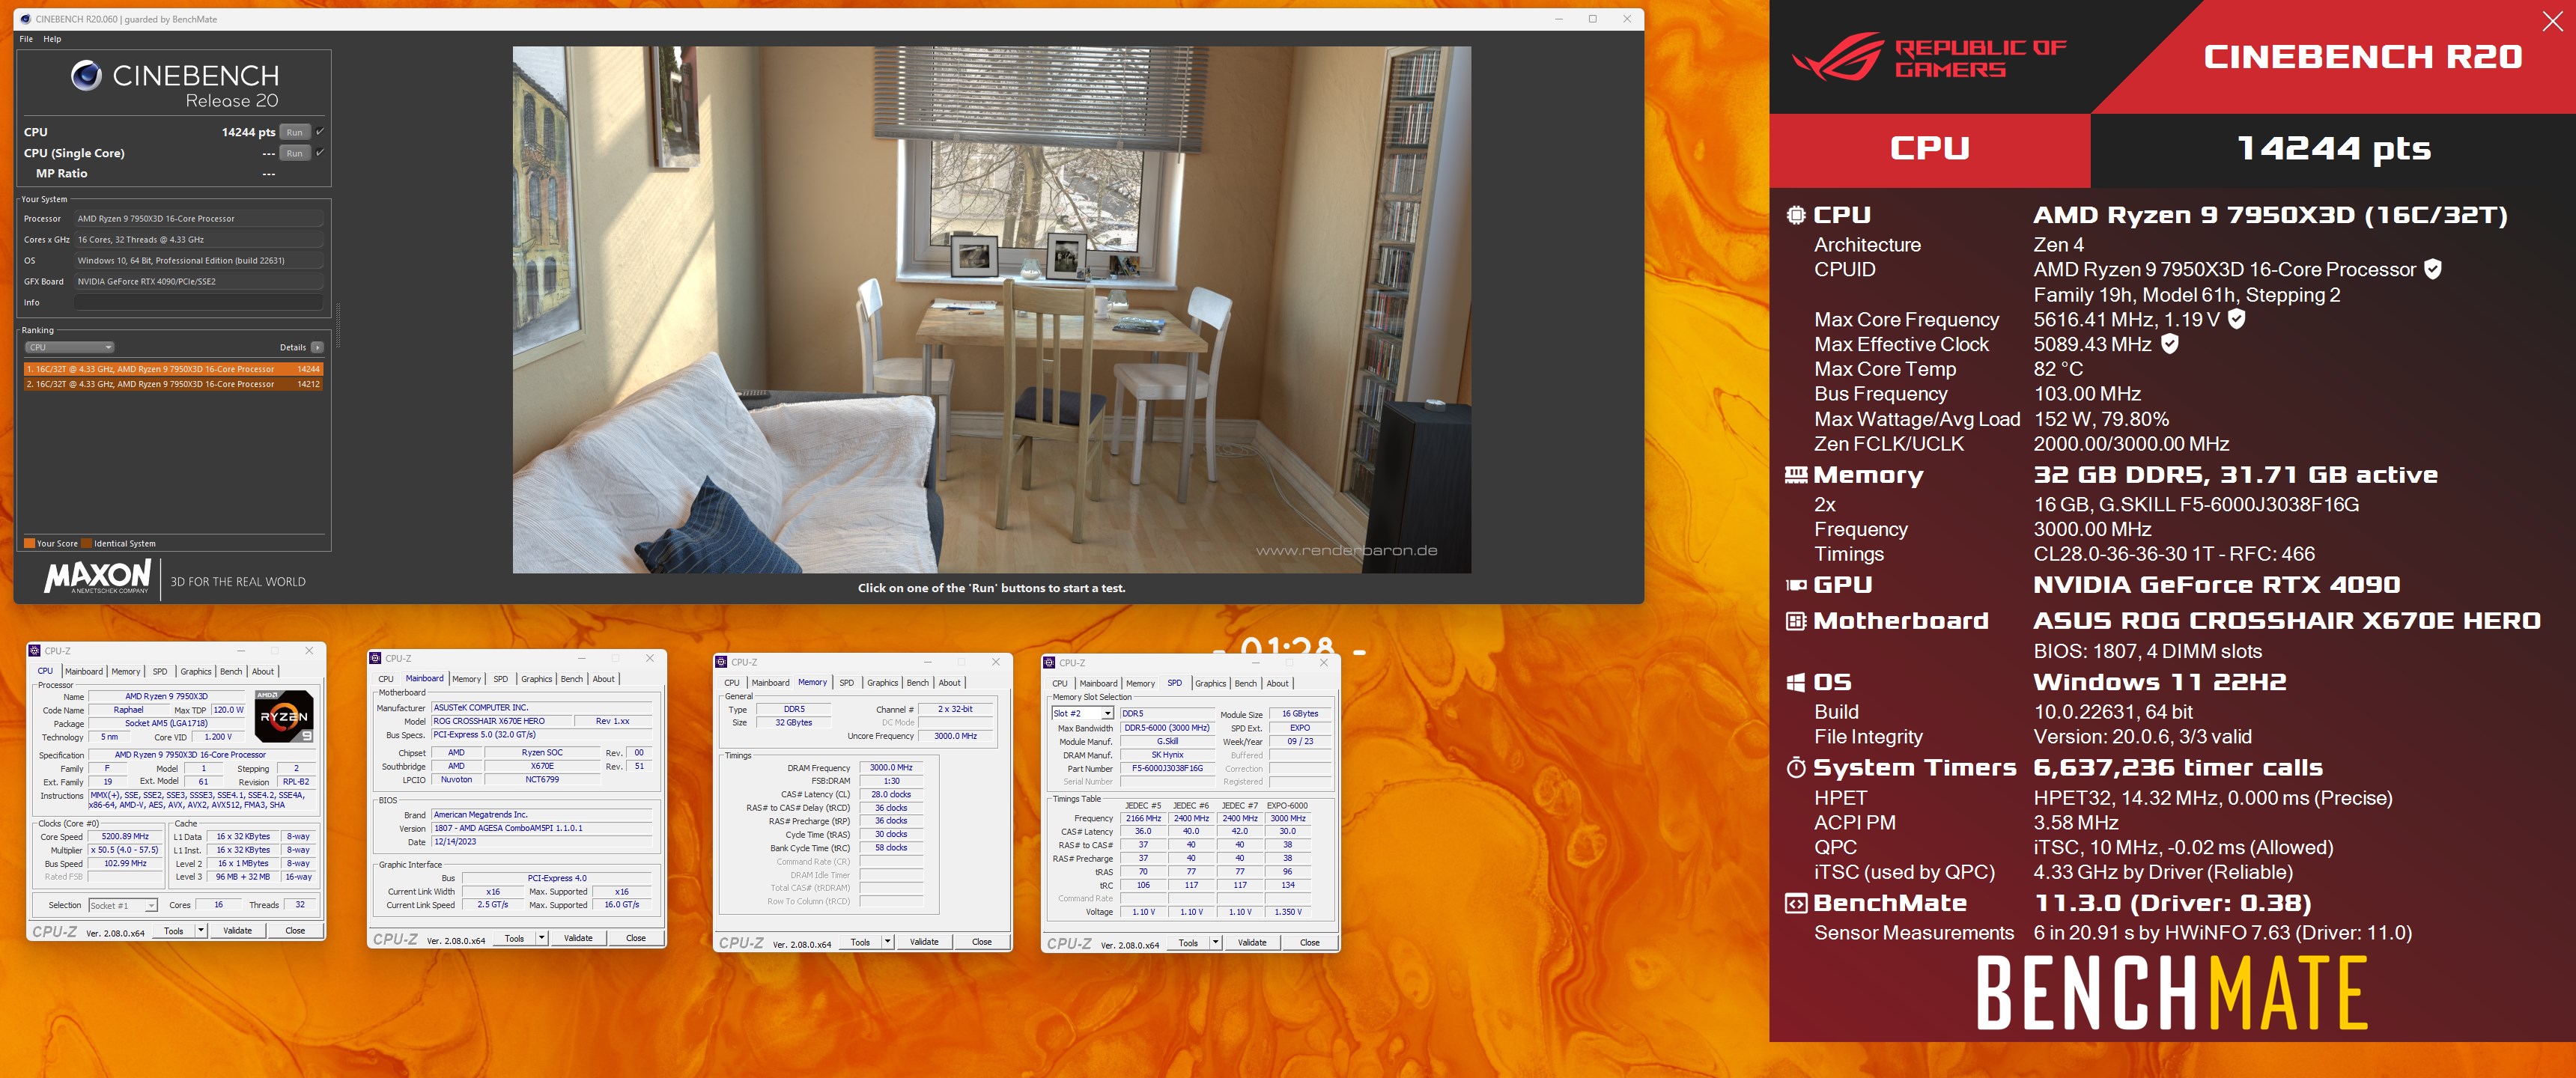Click the MAXON logo at the bottom of Cinebench
Screen dimensions: 2576x1078
click(x=98, y=577)
